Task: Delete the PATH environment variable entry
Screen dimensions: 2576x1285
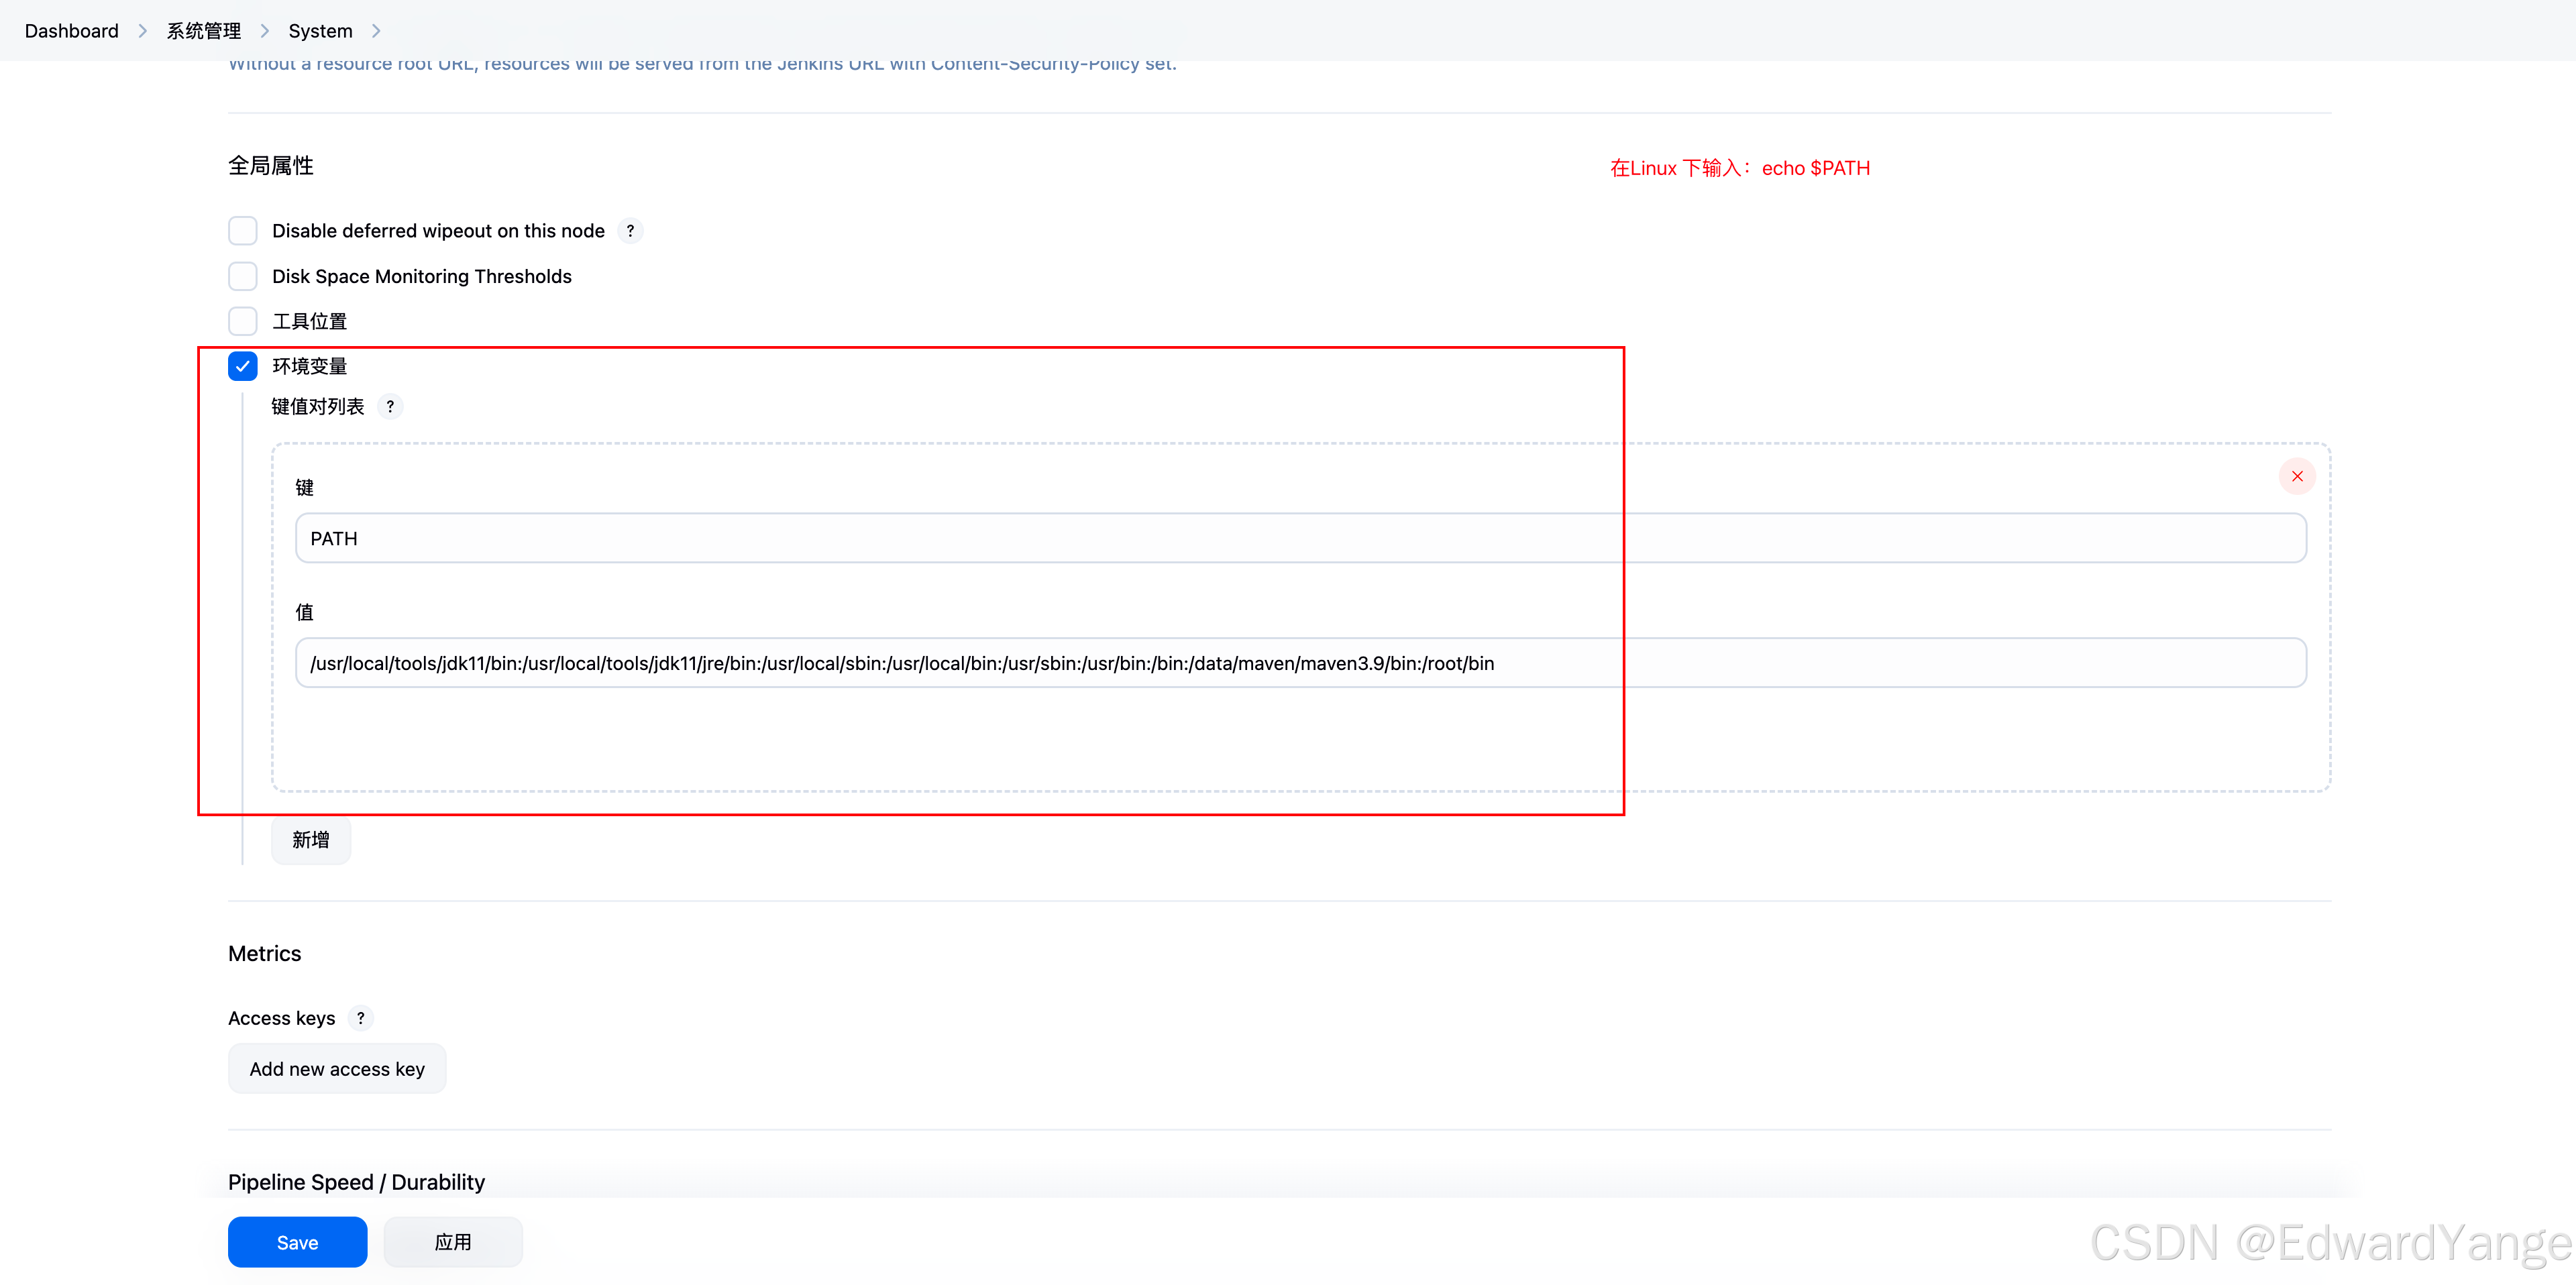Action: pos(2297,476)
